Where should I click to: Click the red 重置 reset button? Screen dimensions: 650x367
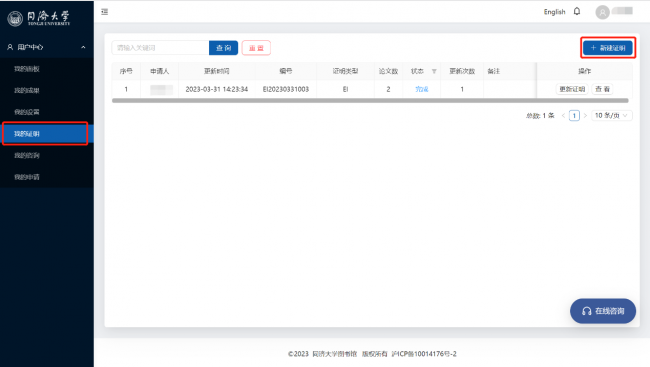(256, 48)
